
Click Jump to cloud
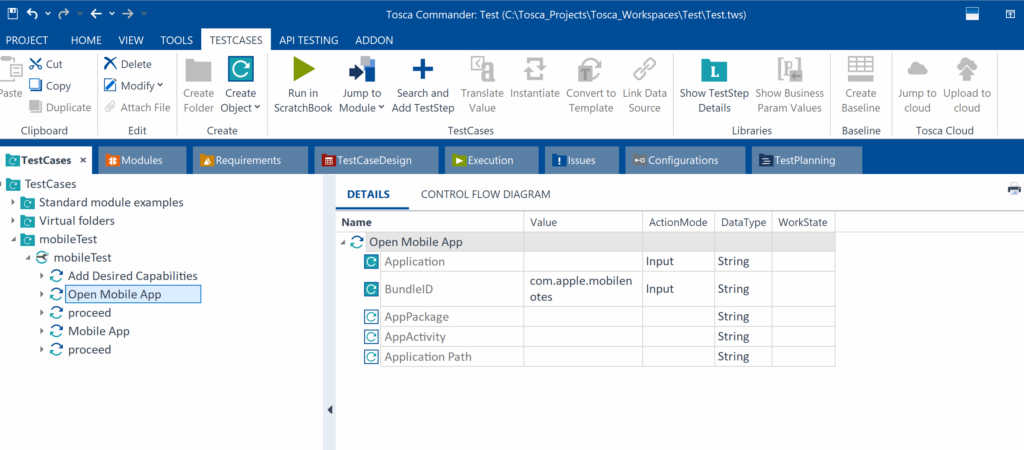click(917, 85)
